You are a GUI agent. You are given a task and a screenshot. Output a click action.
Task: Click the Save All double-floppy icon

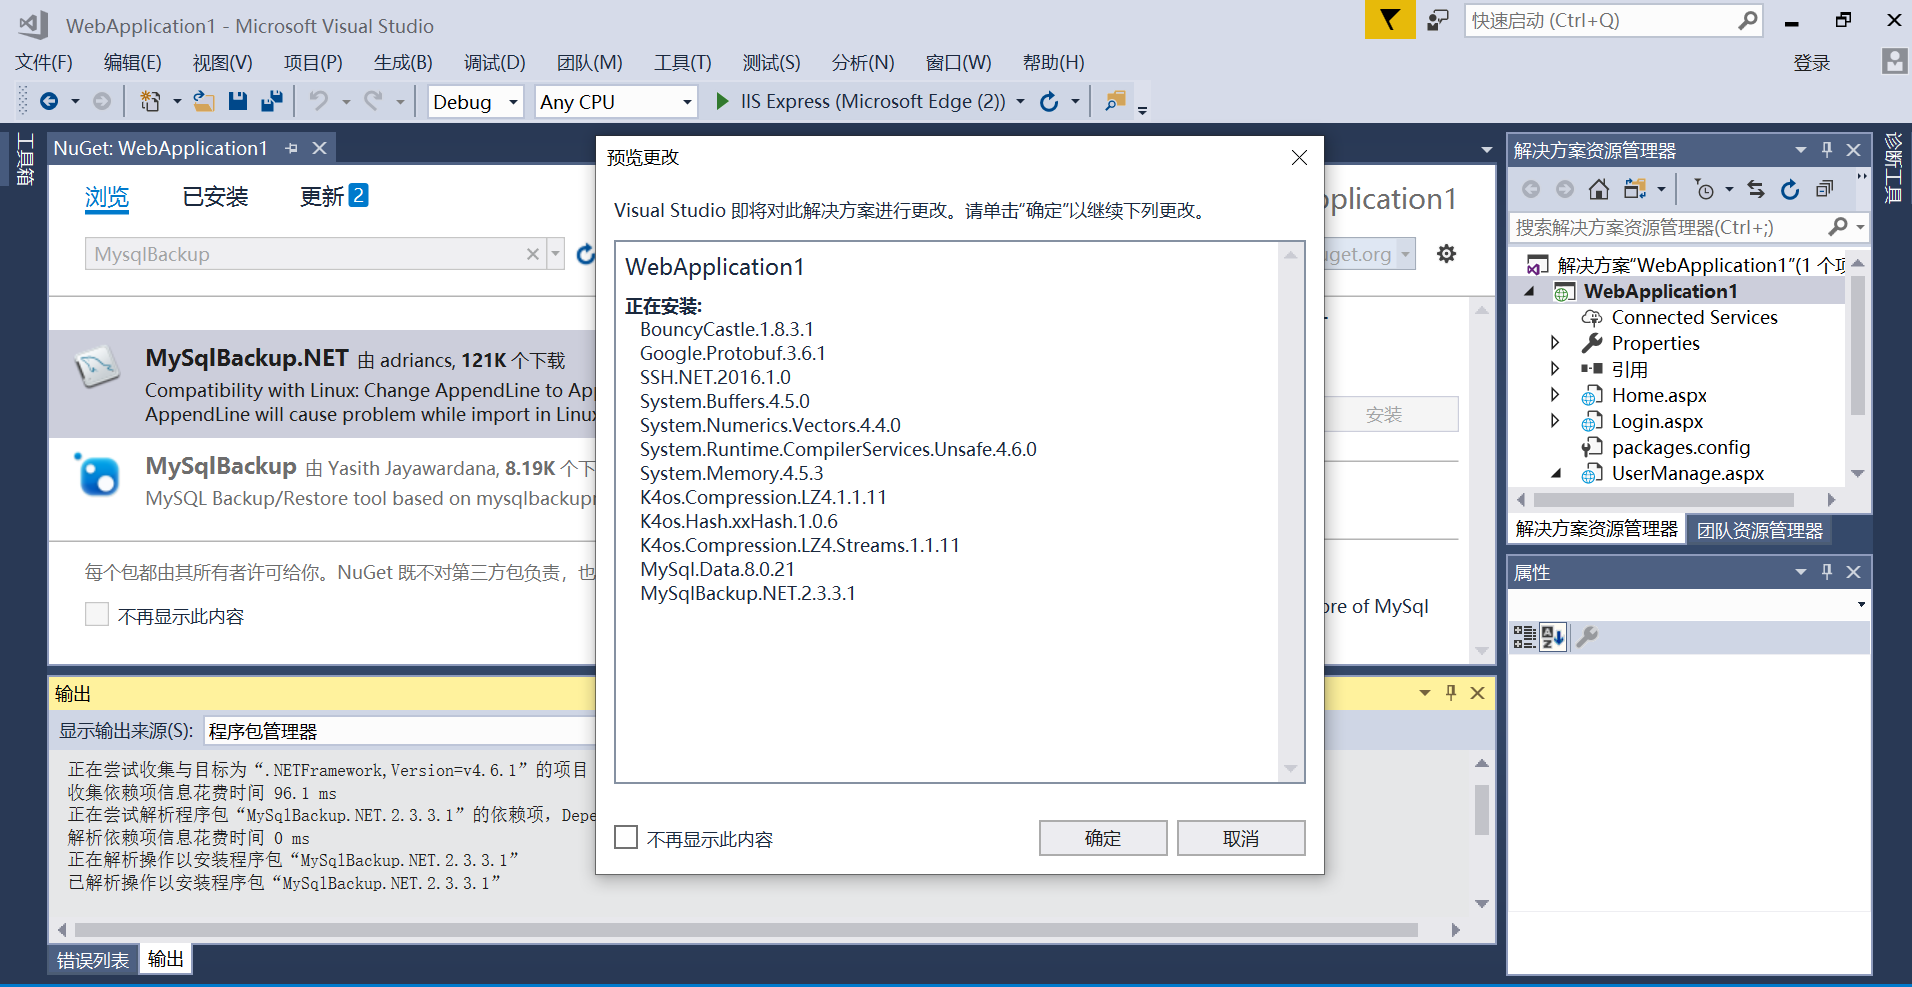[271, 101]
